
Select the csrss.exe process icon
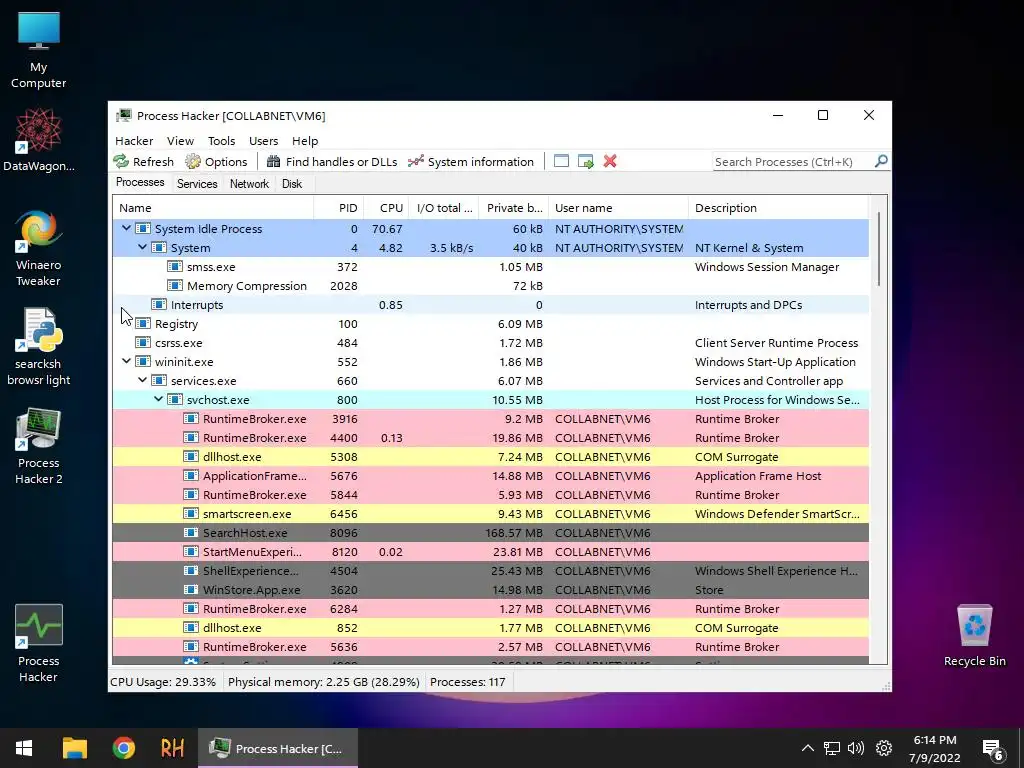[x=142, y=342]
